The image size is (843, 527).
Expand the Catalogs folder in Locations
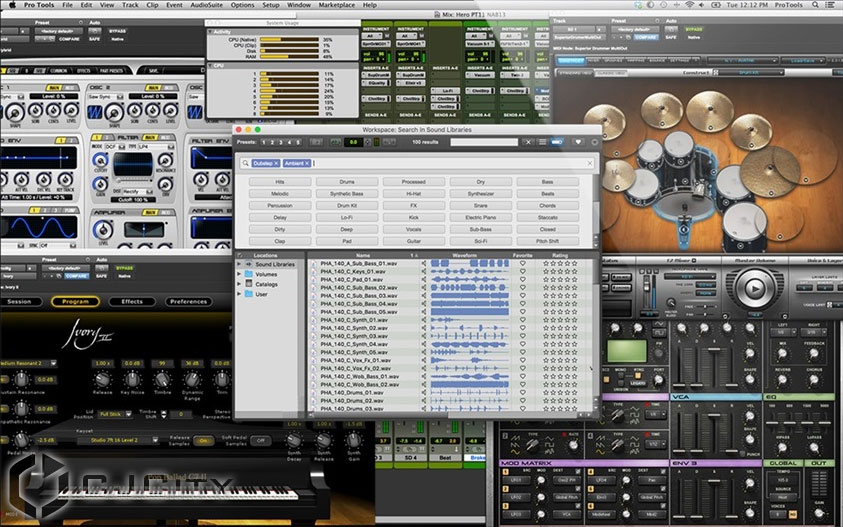[x=239, y=284]
